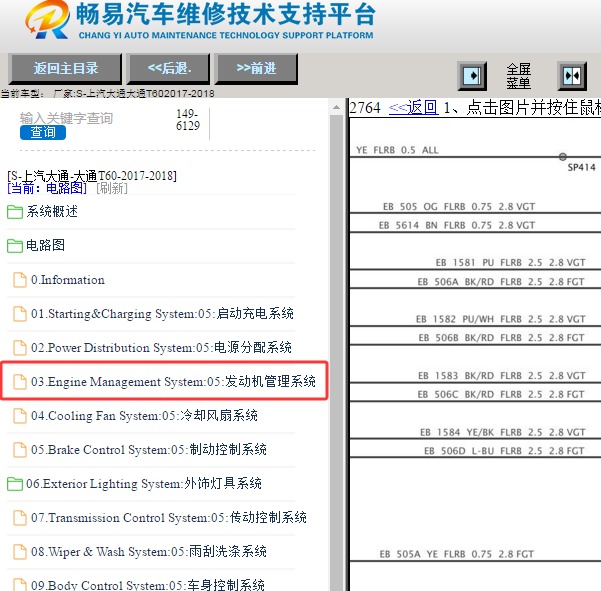Screen dimensions: 601x591
Task: Click wire label EB 5614 BN FLRB 0.75
Action: pyautogui.click(x=457, y=225)
